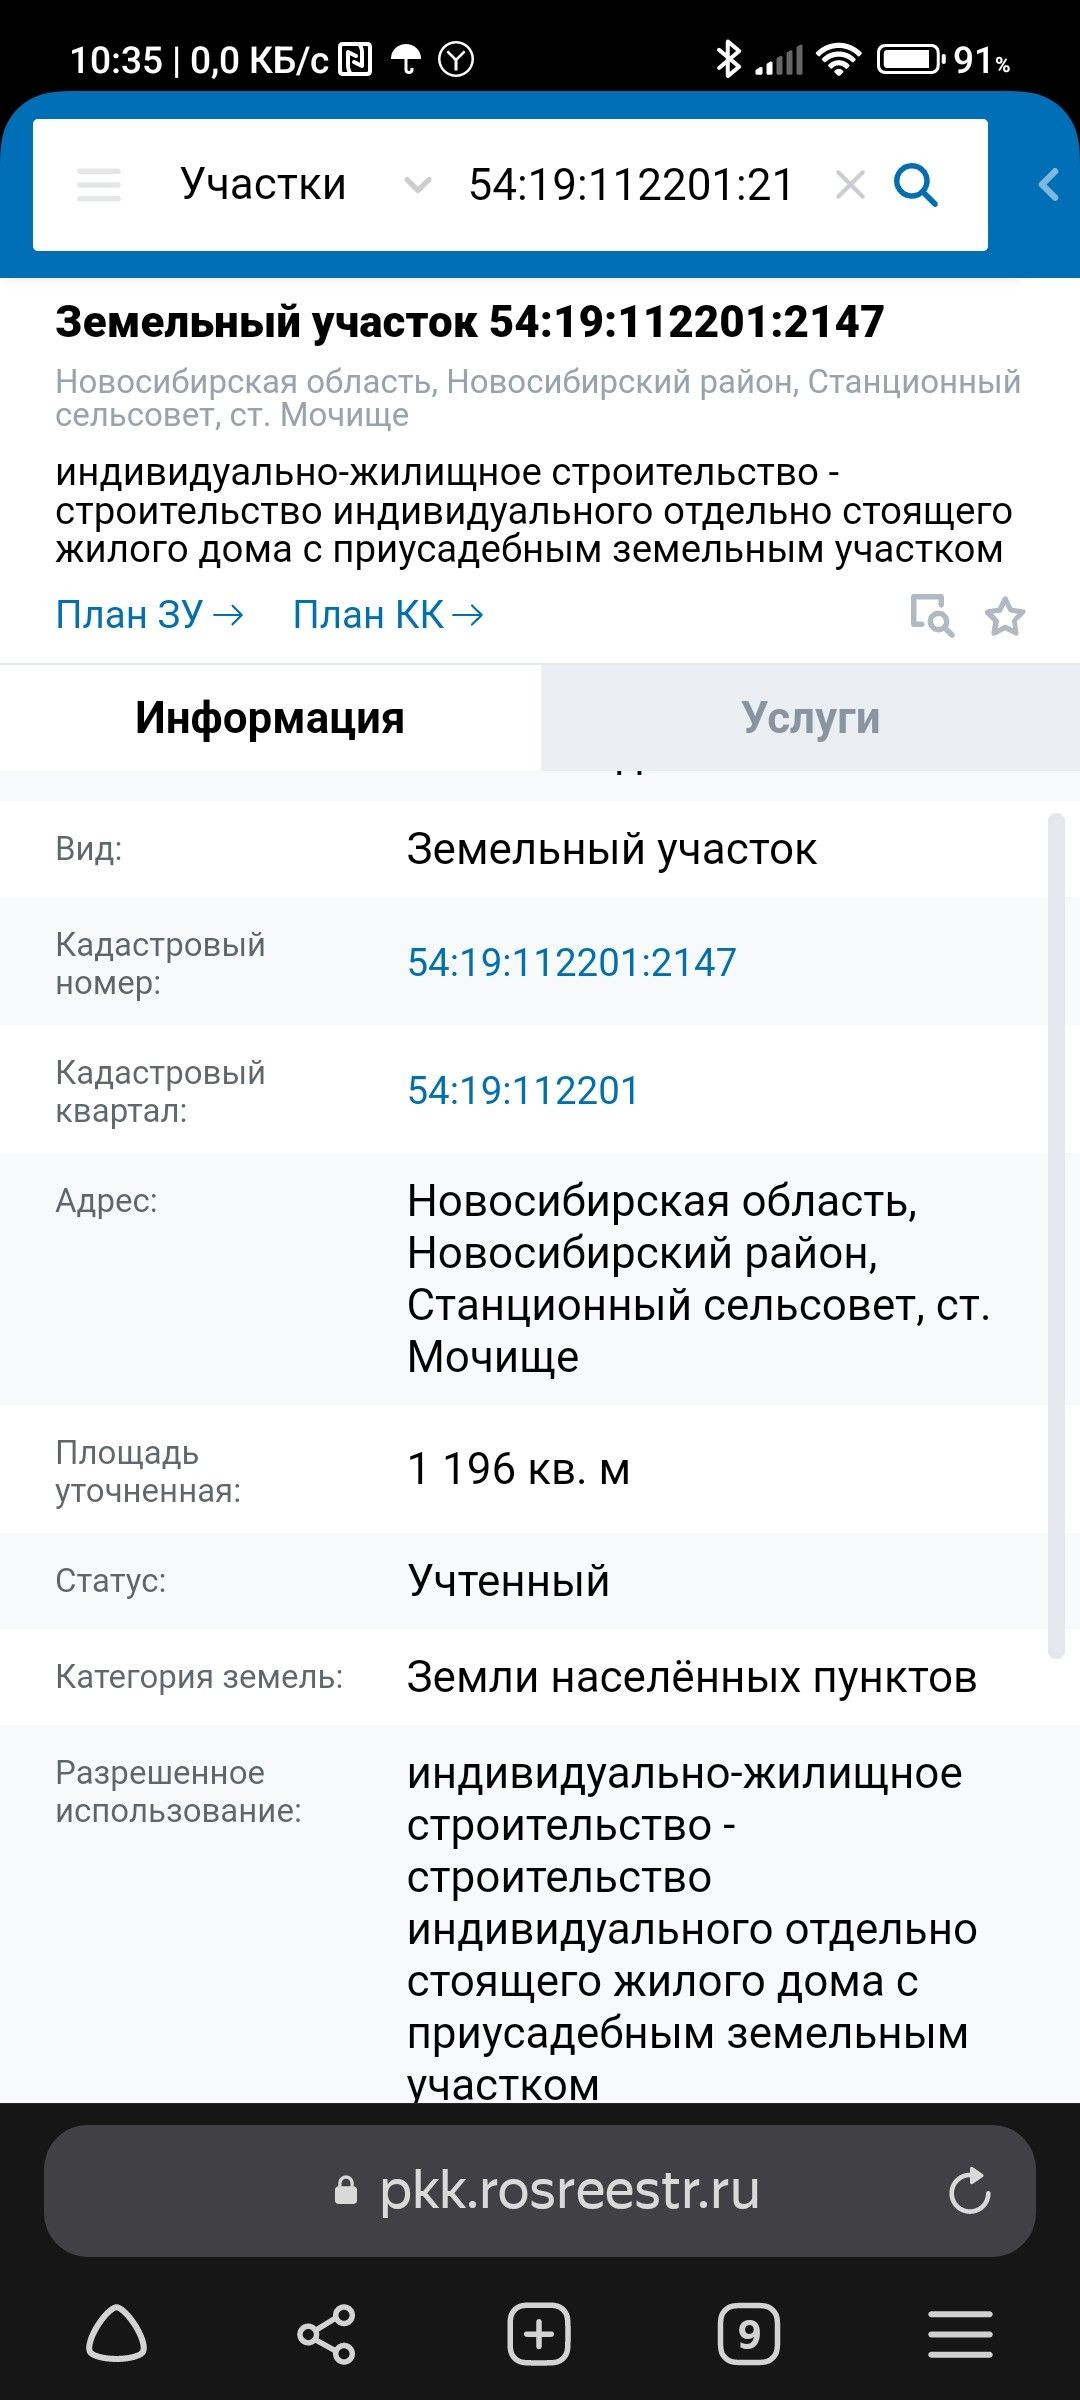The width and height of the screenshot is (1080, 2400).
Task: Share the page via share icon
Action: (326, 2334)
